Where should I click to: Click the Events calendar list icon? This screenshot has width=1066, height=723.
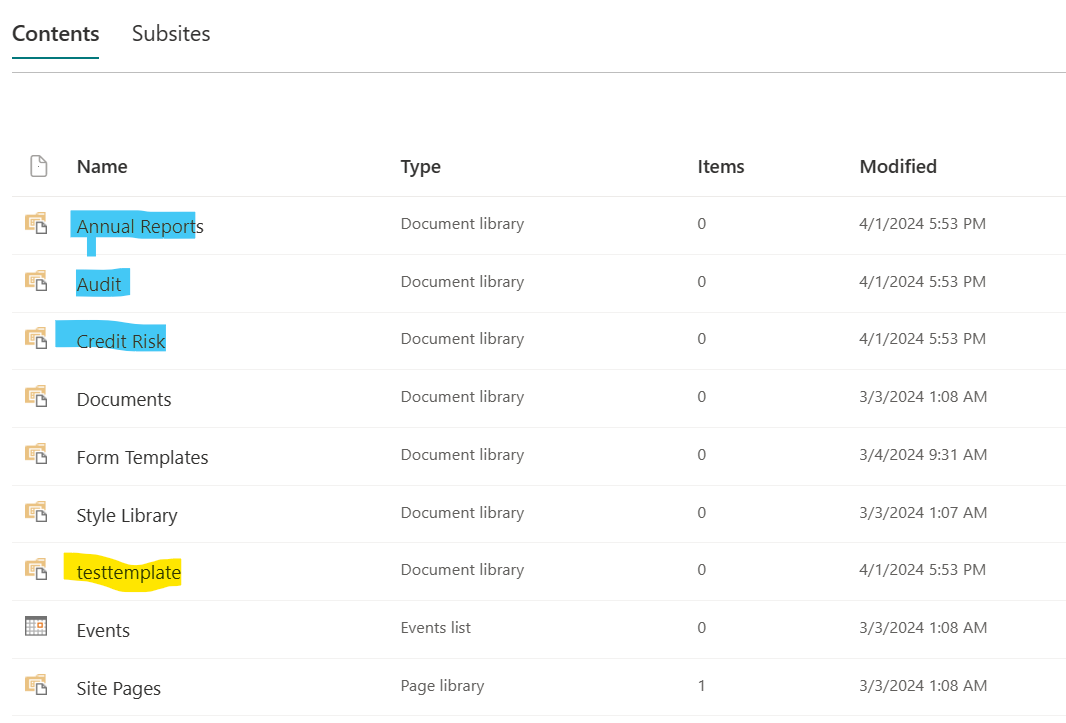point(36,626)
